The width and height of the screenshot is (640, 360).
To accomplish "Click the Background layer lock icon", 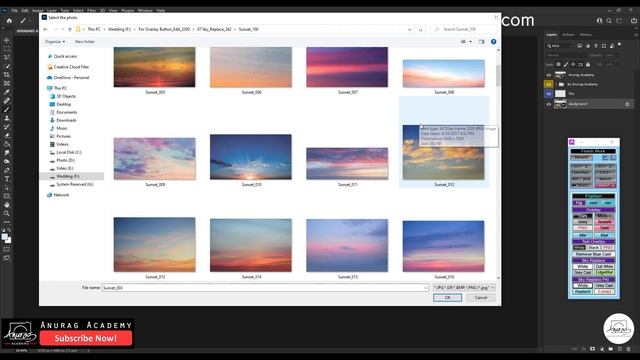I will [x=627, y=104].
